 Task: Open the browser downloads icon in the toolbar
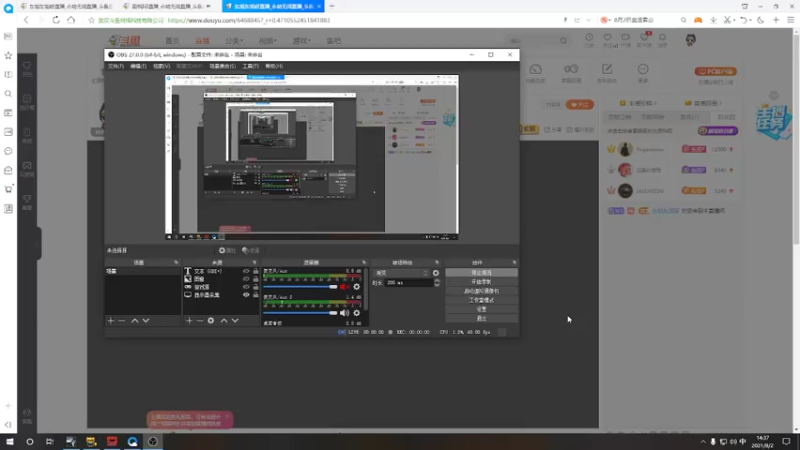point(713,20)
